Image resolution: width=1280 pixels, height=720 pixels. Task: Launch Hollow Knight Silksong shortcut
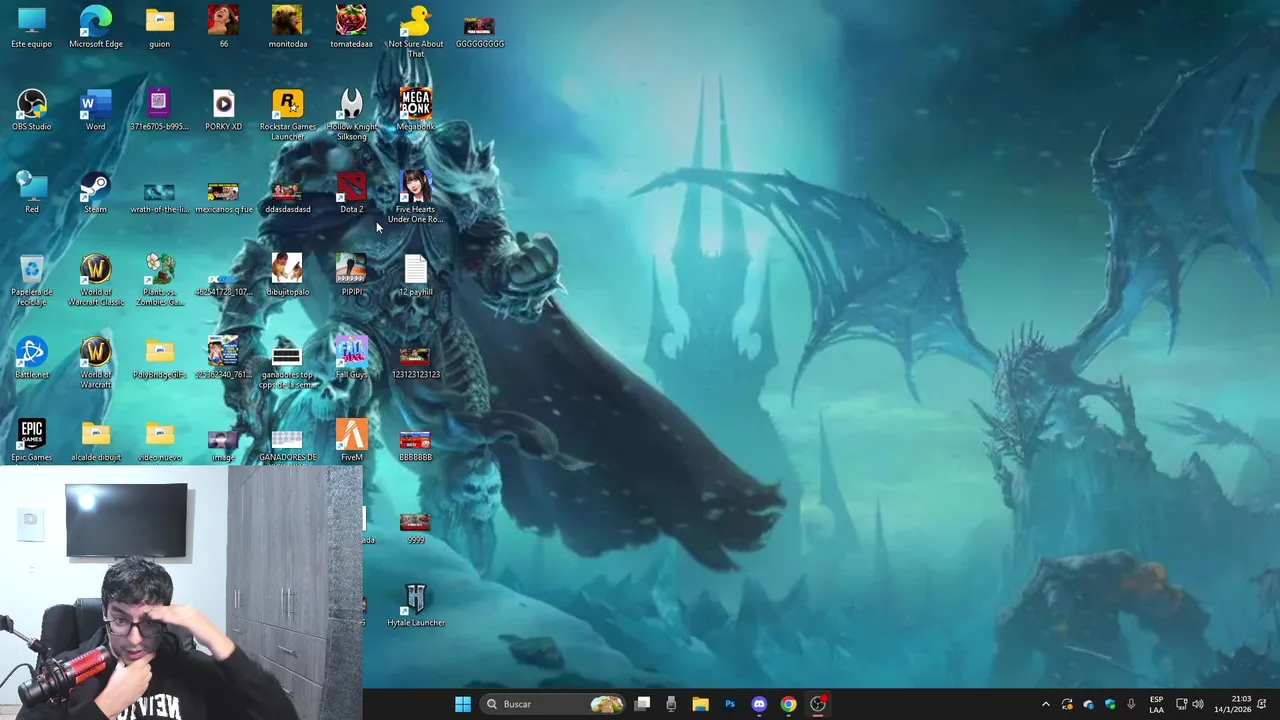point(351,114)
